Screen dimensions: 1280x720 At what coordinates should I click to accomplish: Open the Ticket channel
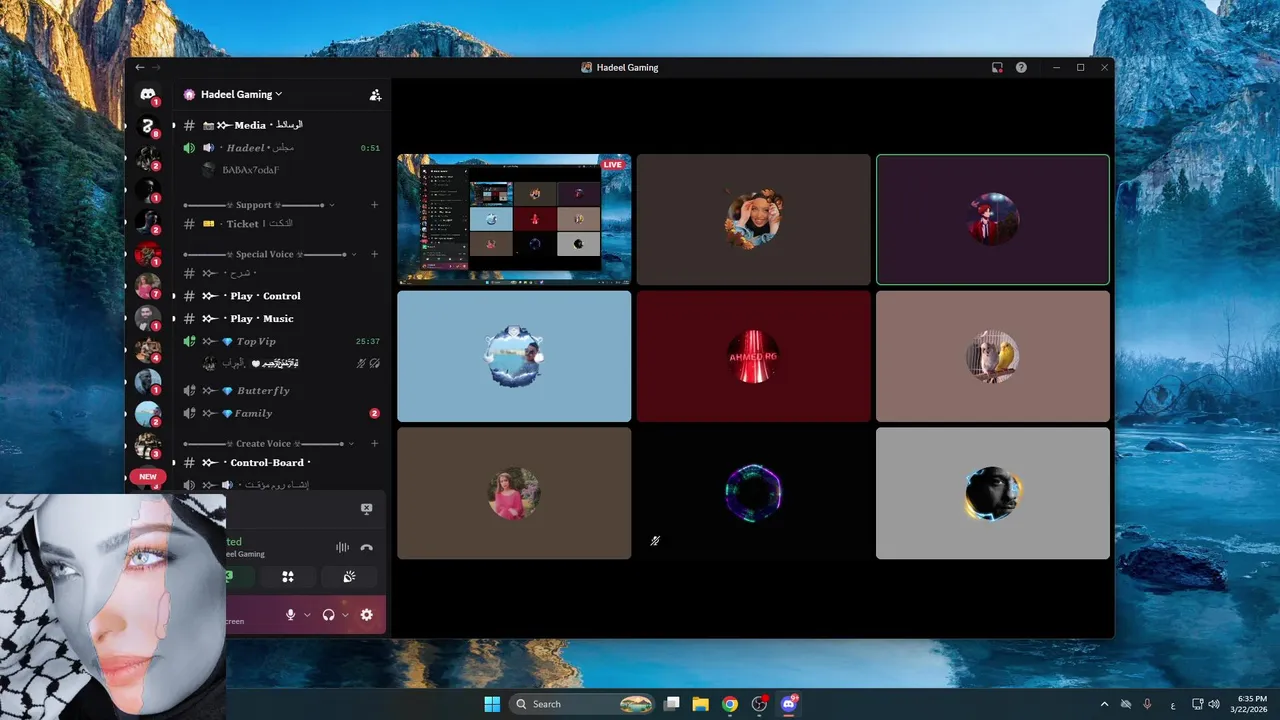pyautogui.click(x=280, y=224)
